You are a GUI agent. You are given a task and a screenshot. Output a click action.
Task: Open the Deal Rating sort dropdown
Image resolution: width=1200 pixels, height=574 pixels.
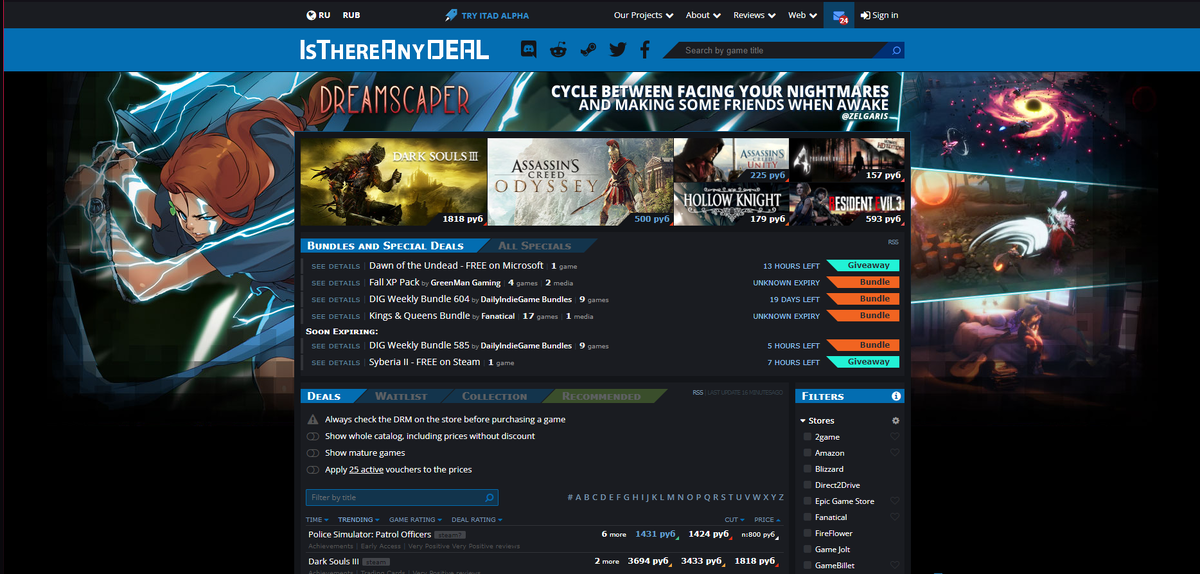pyautogui.click(x=476, y=520)
